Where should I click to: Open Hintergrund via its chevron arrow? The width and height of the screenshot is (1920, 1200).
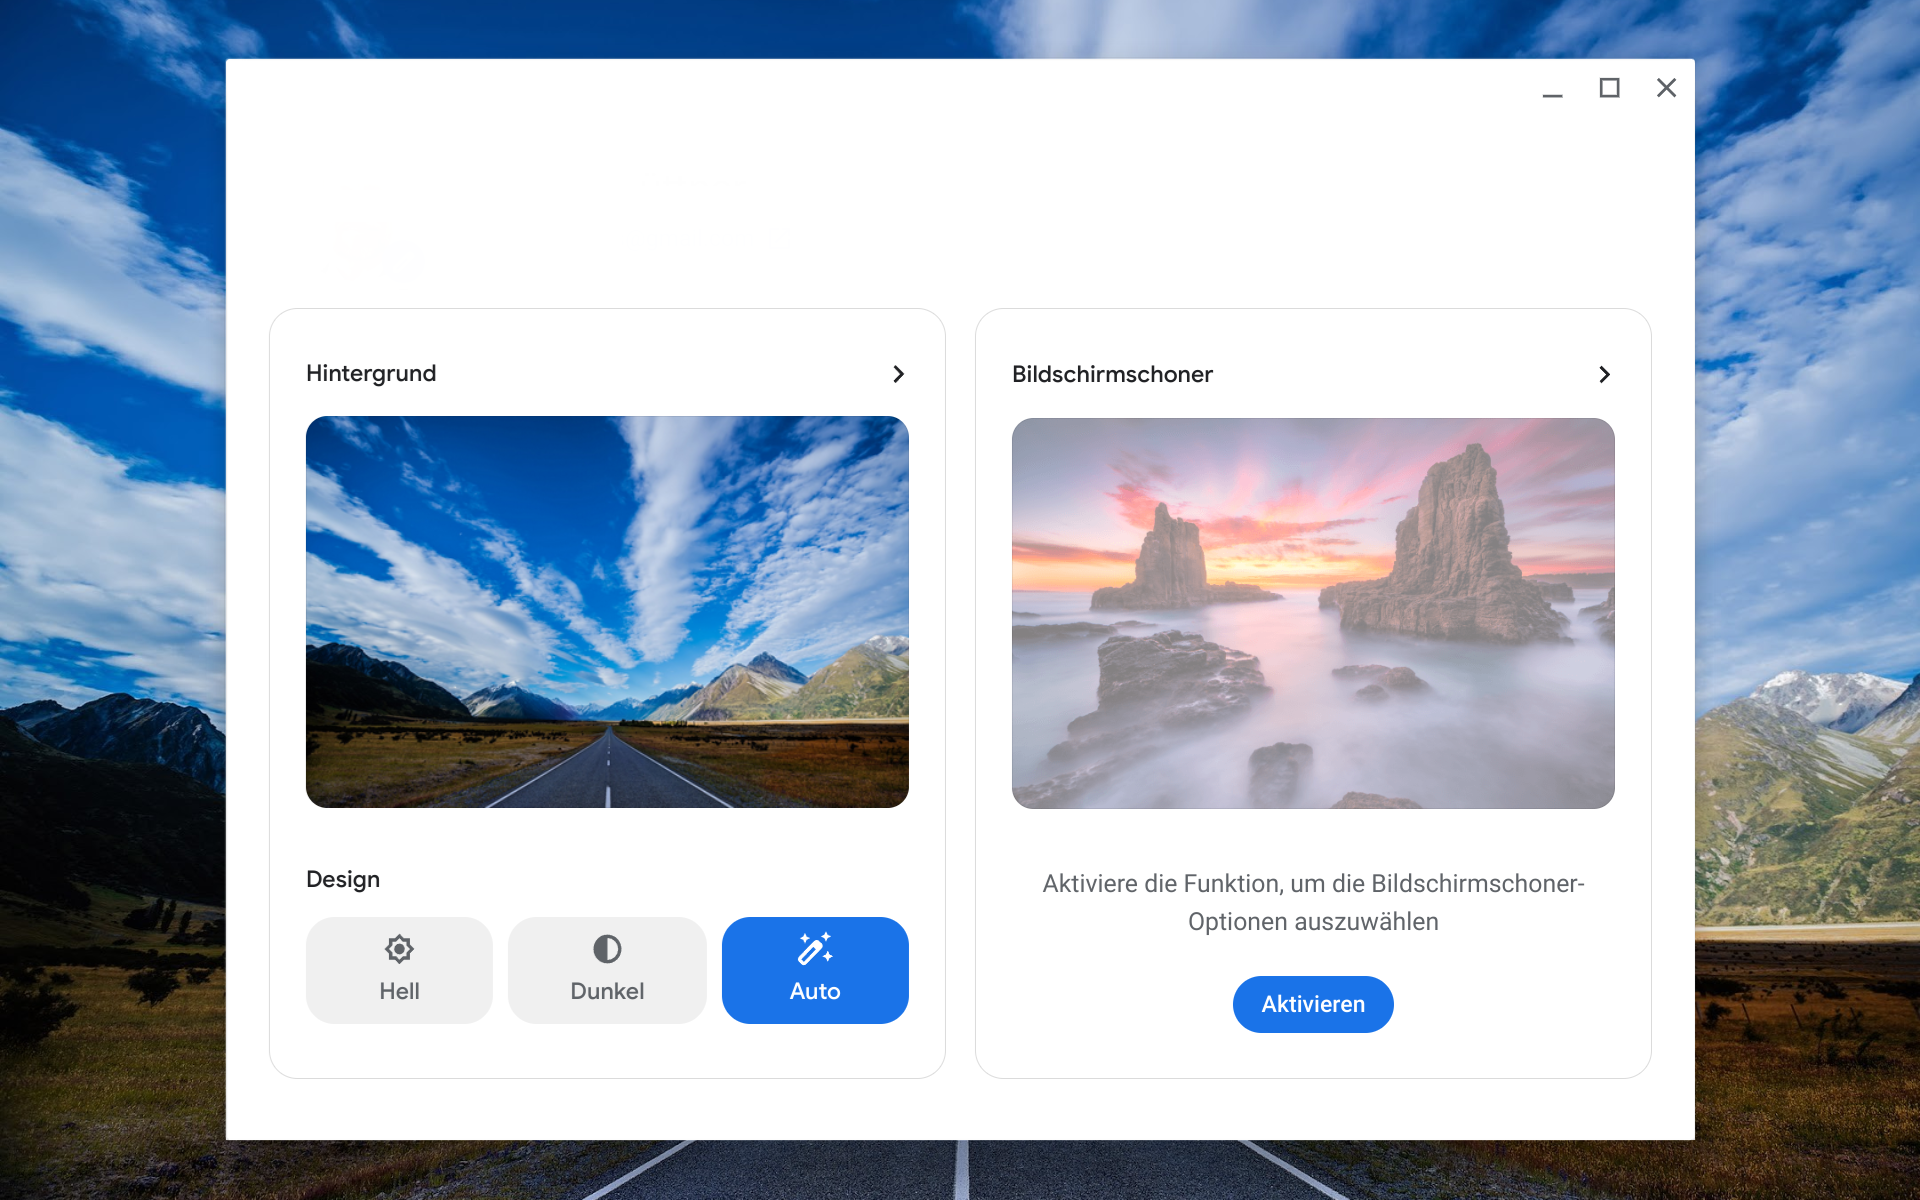(898, 374)
